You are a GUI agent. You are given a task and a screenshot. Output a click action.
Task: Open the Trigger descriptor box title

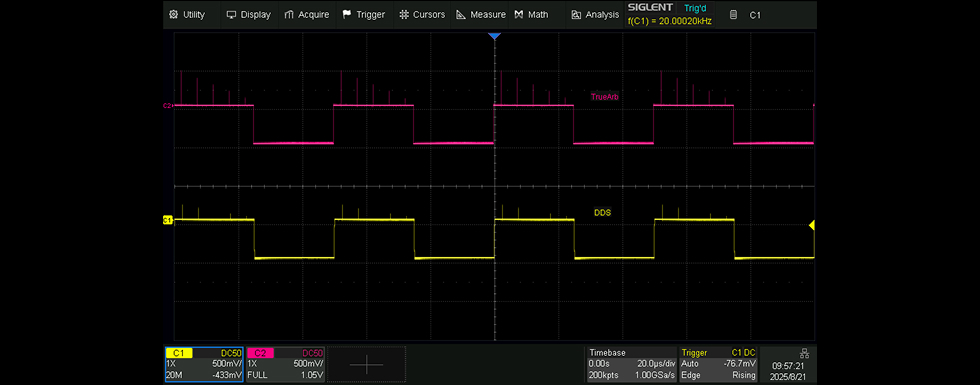coord(694,352)
